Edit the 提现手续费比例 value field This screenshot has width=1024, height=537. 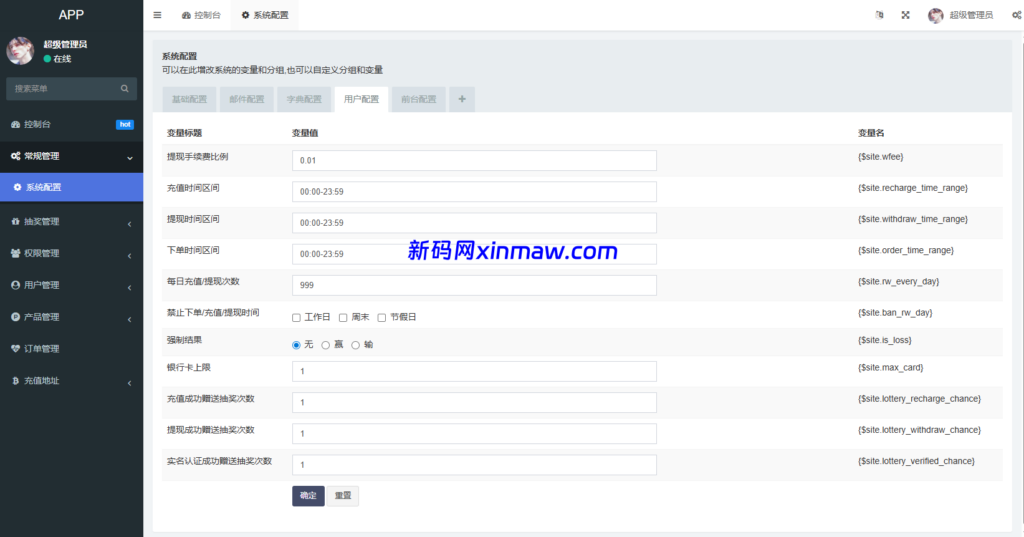coord(474,161)
